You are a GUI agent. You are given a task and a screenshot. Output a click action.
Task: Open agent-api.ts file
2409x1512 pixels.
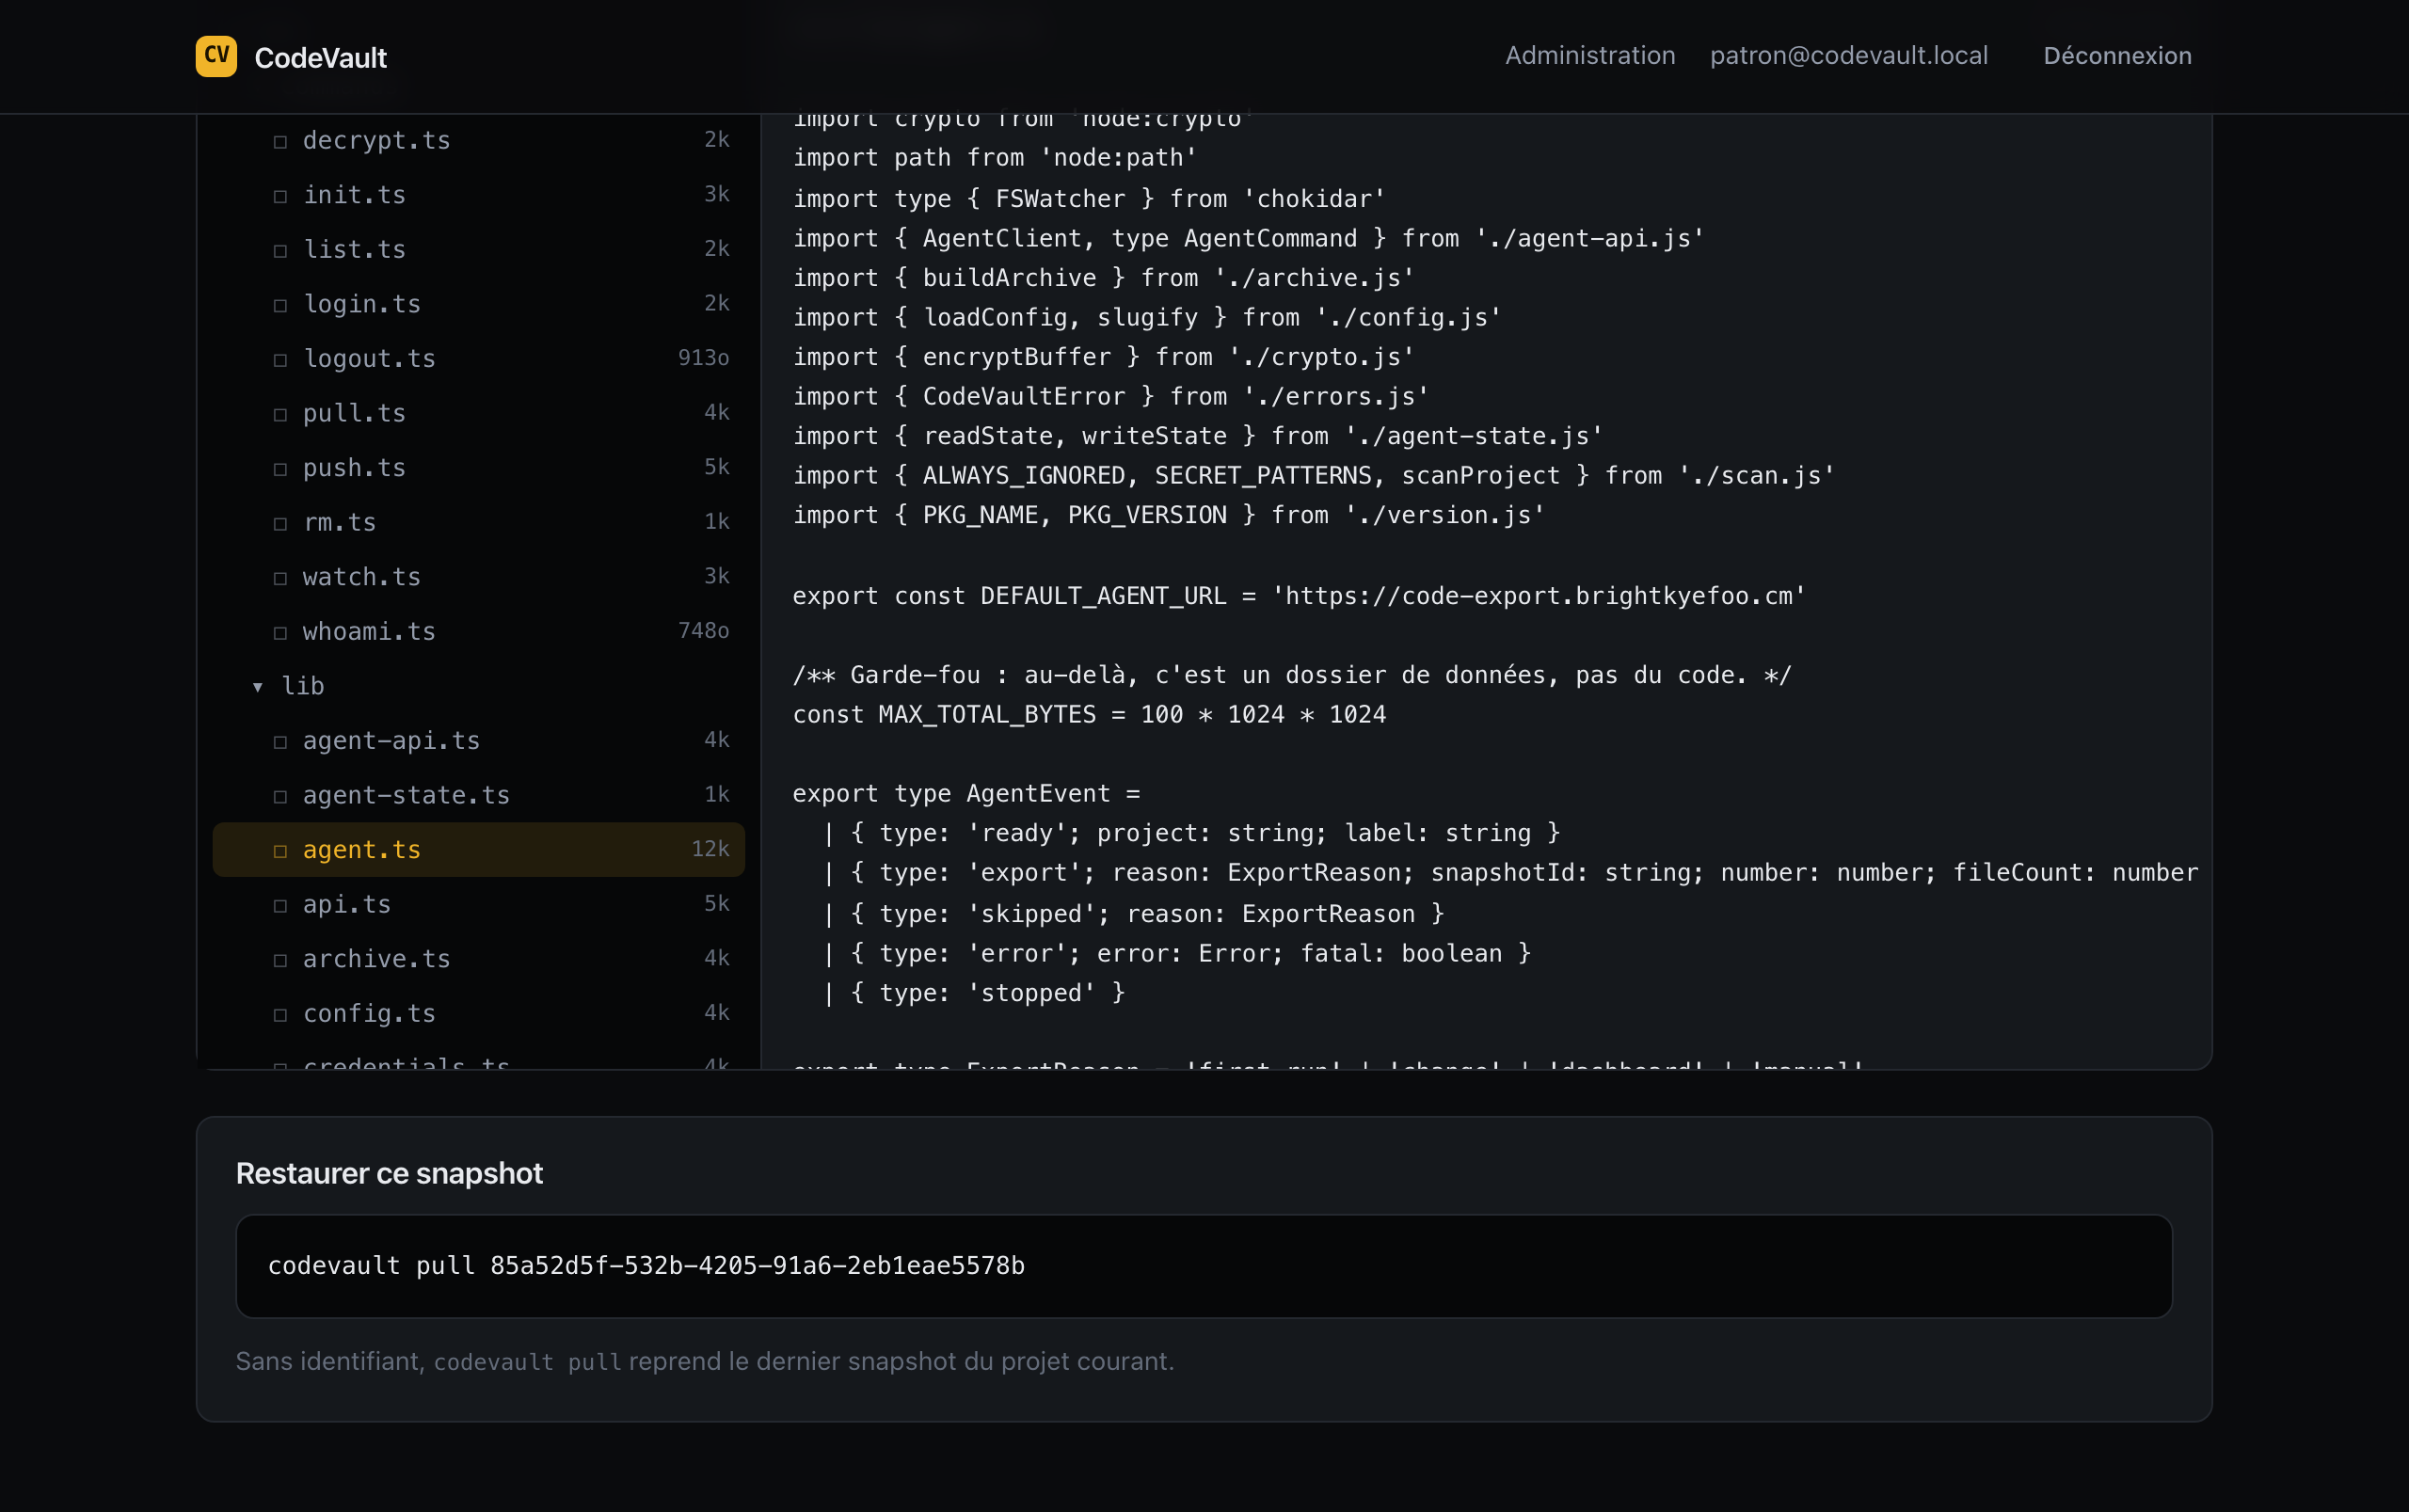479,740
